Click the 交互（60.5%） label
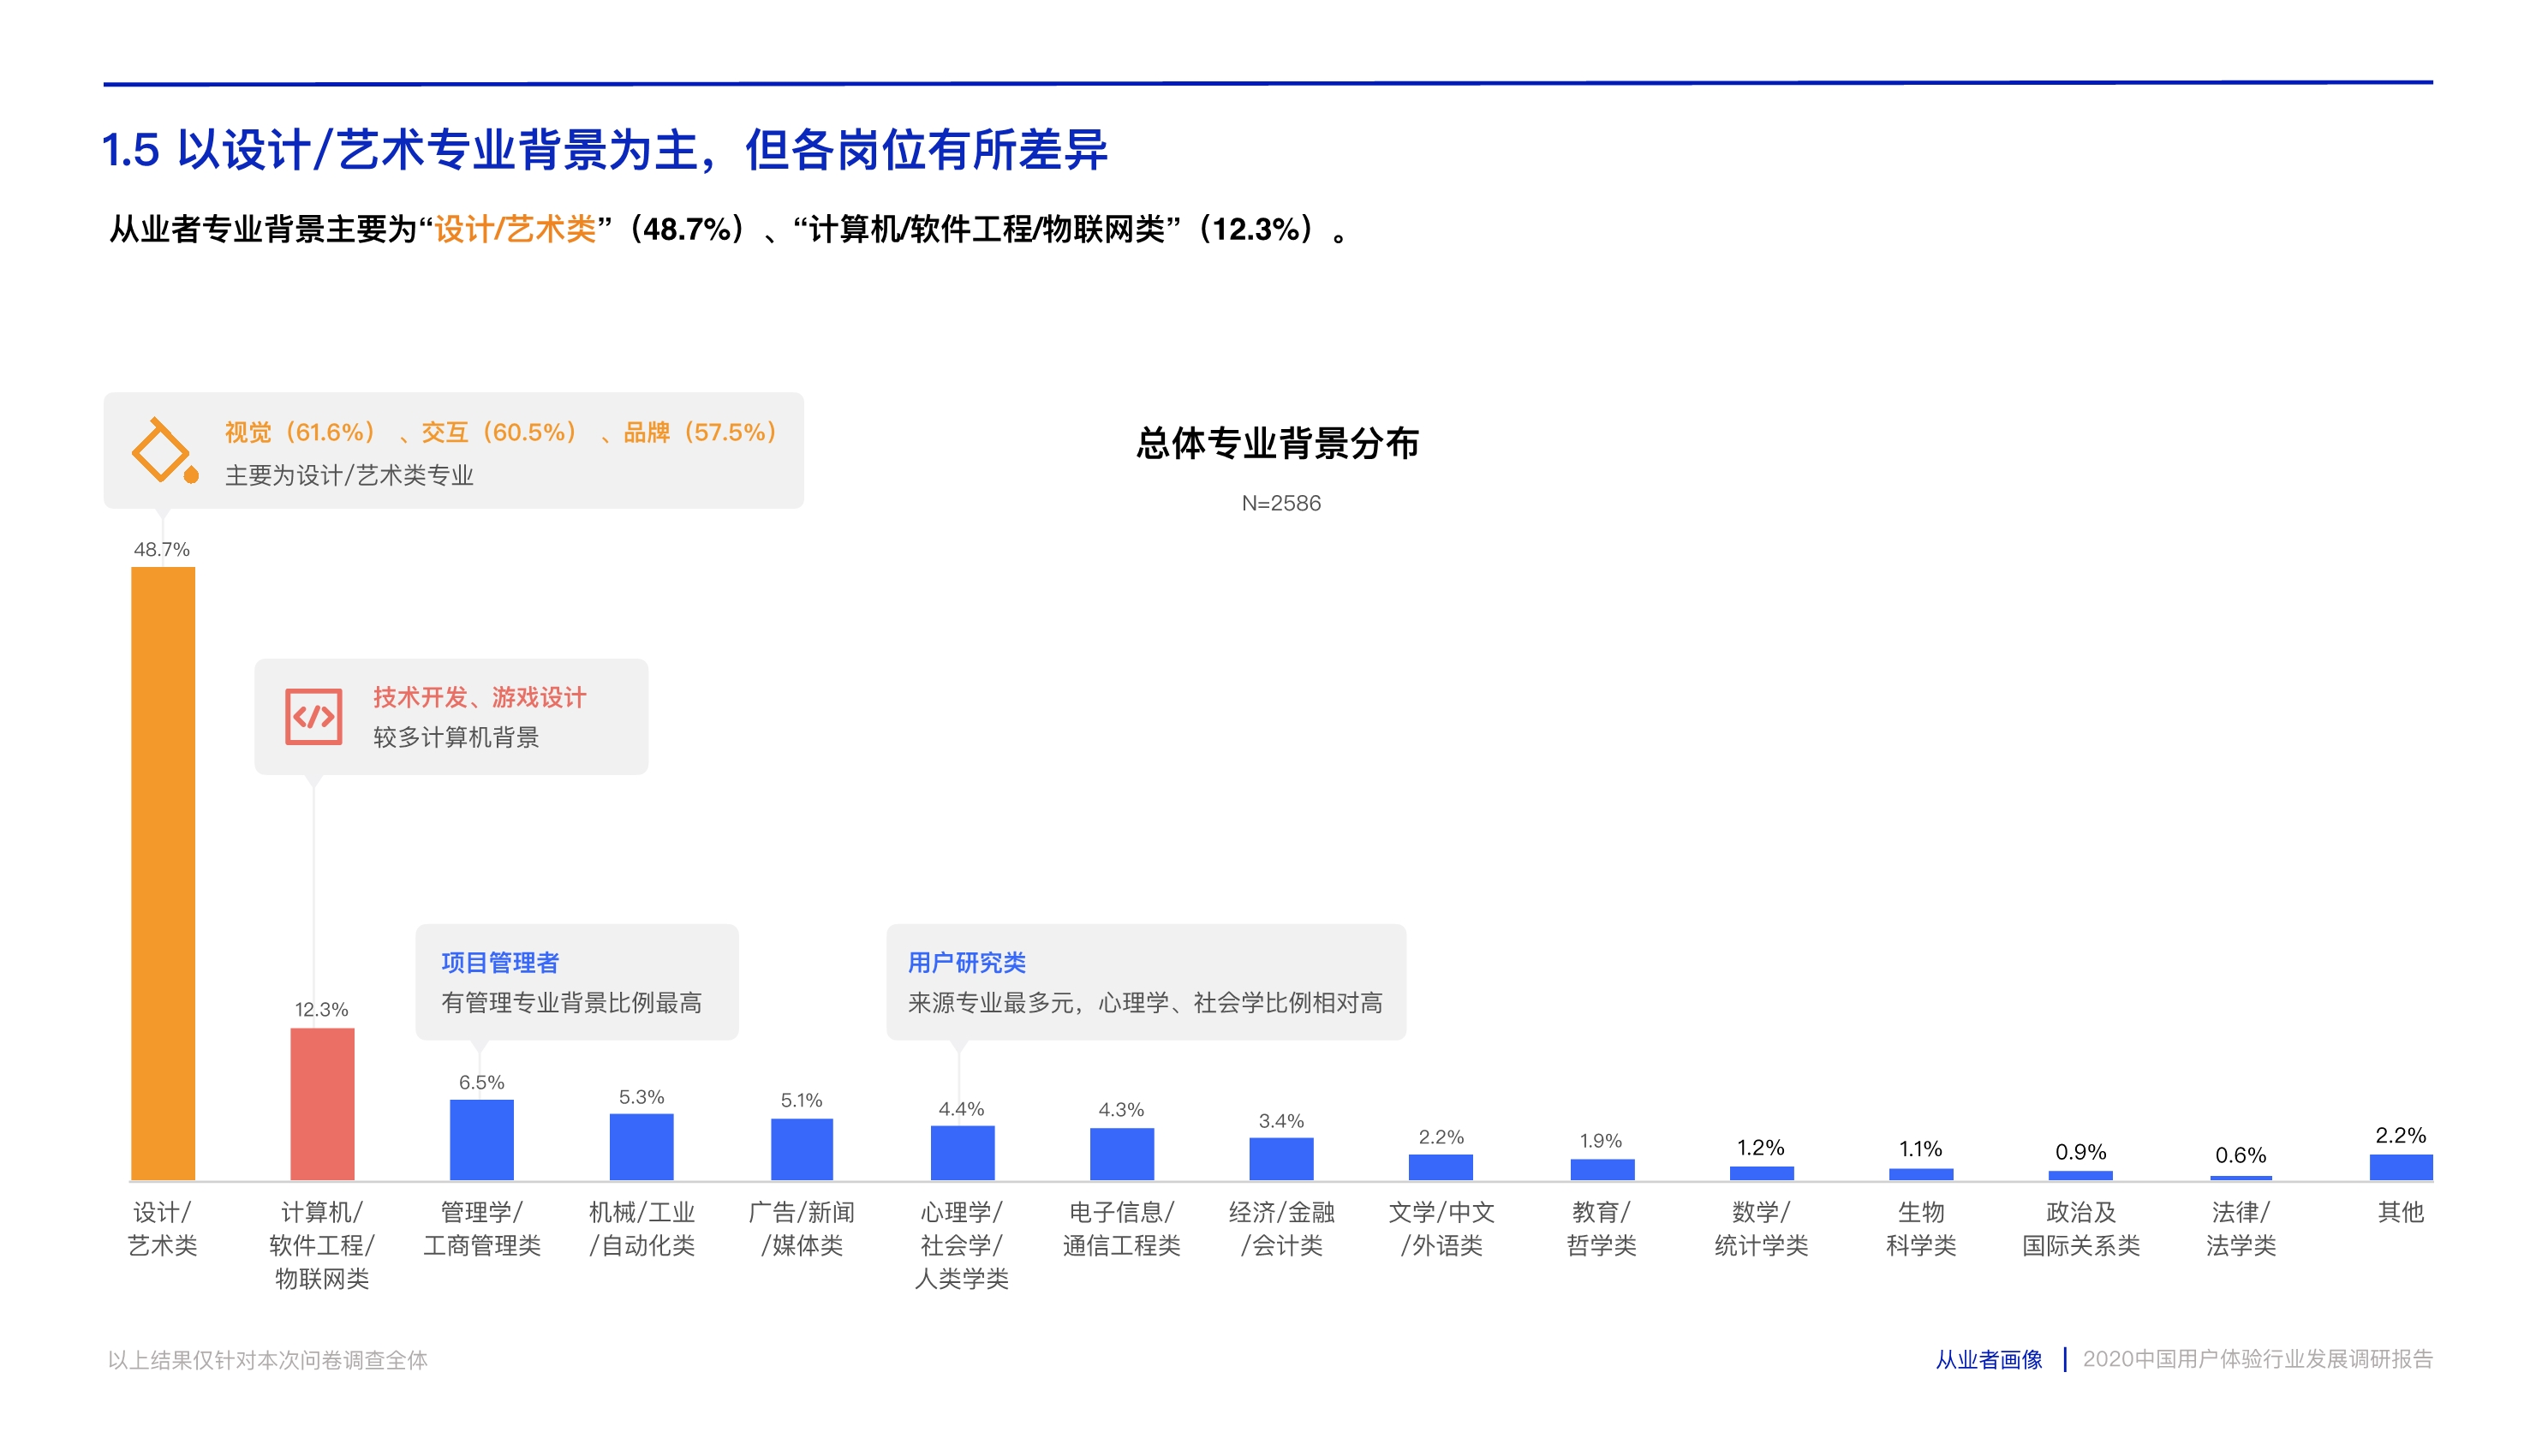The image size is (2536, 1456). pos(503,432)
